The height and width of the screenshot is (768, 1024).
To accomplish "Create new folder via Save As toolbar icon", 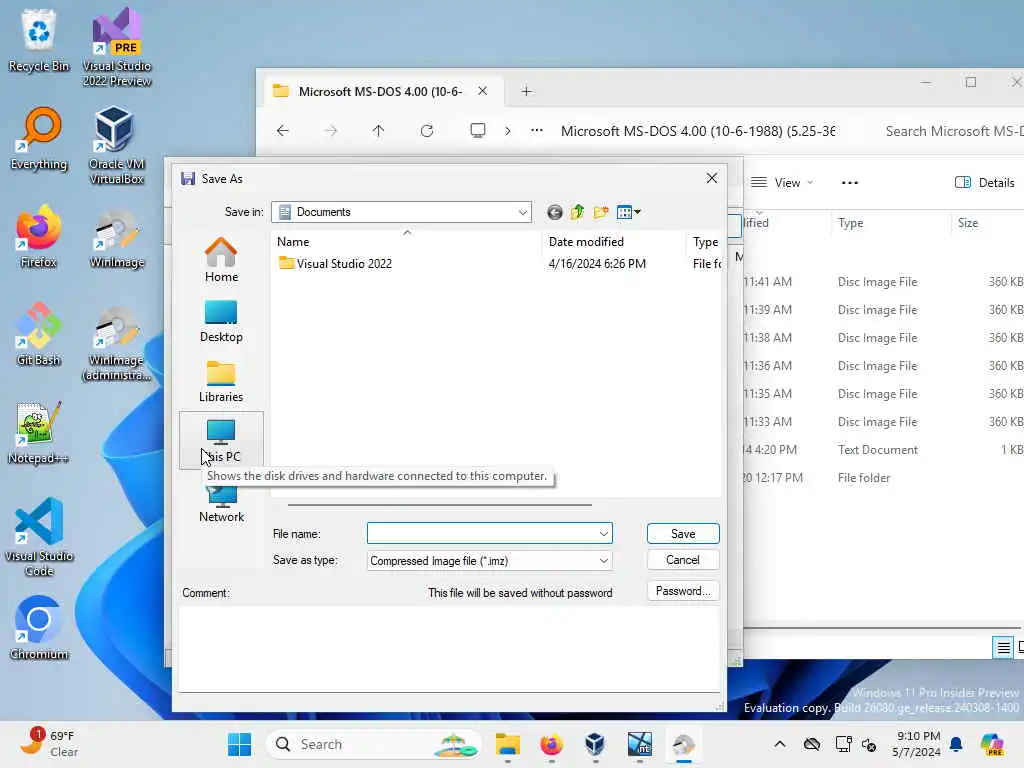I will [x=601, y=212].
